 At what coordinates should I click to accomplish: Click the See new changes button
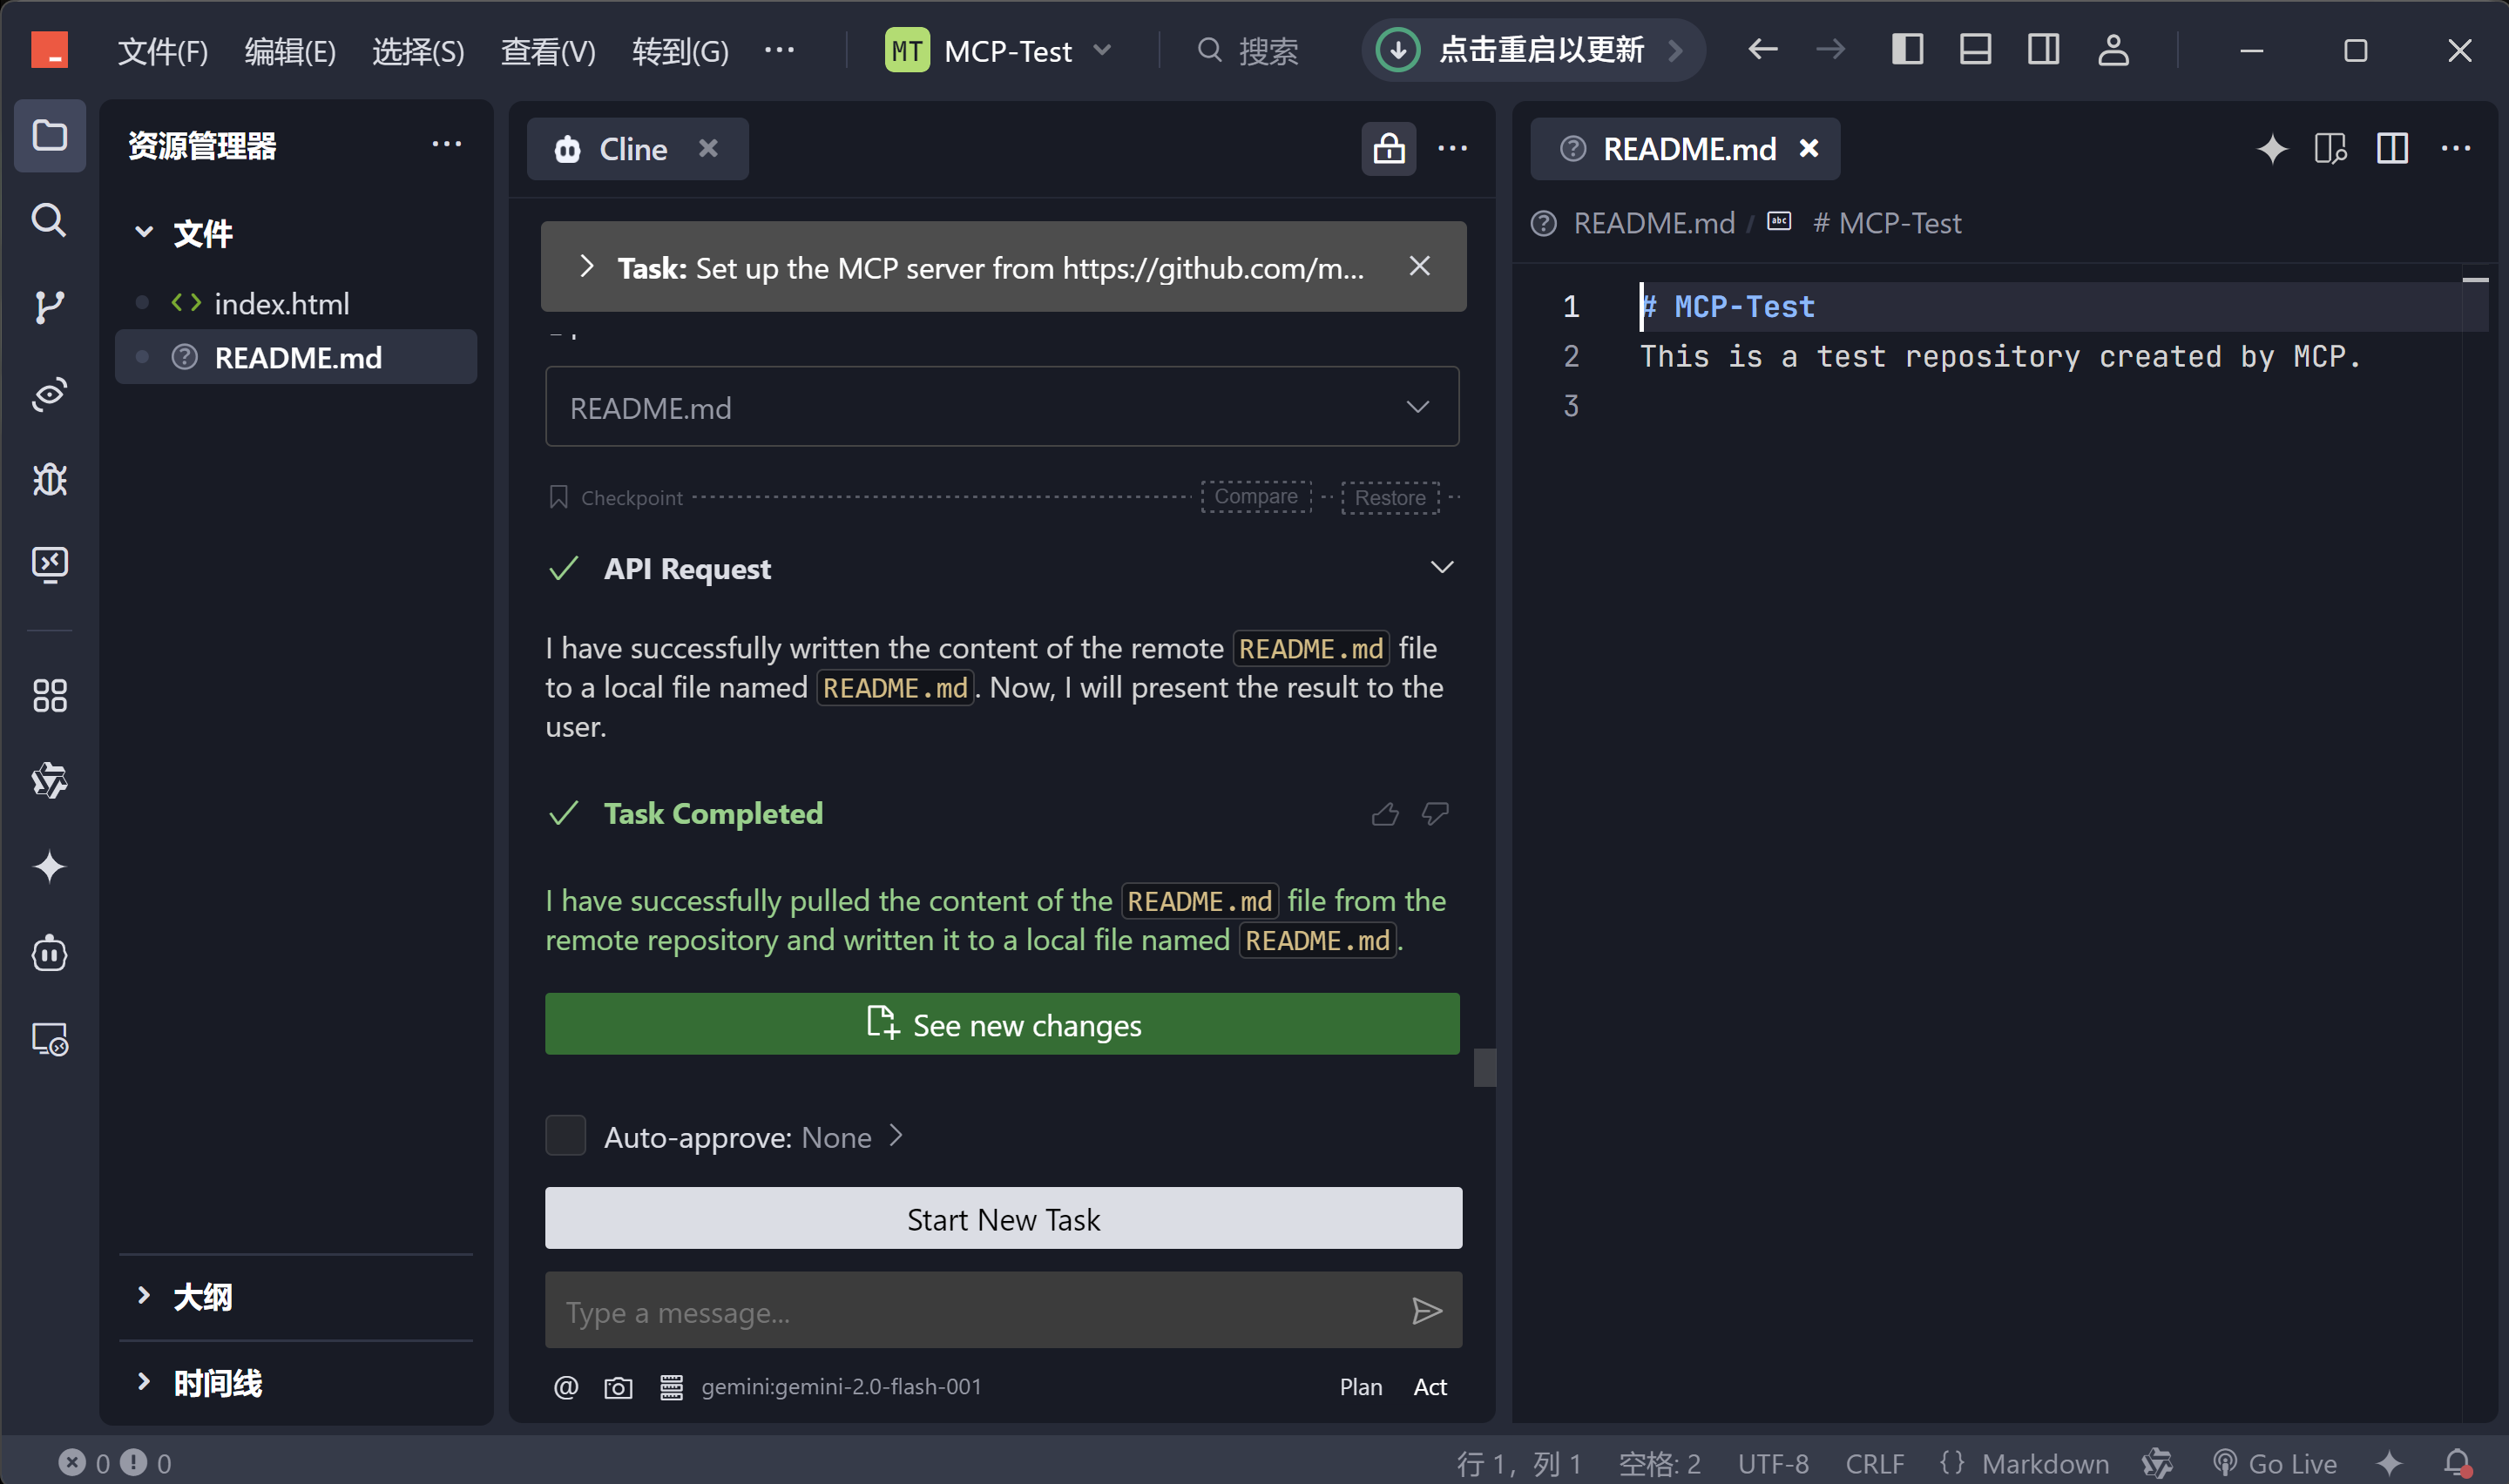[x=1001, y=1024]
